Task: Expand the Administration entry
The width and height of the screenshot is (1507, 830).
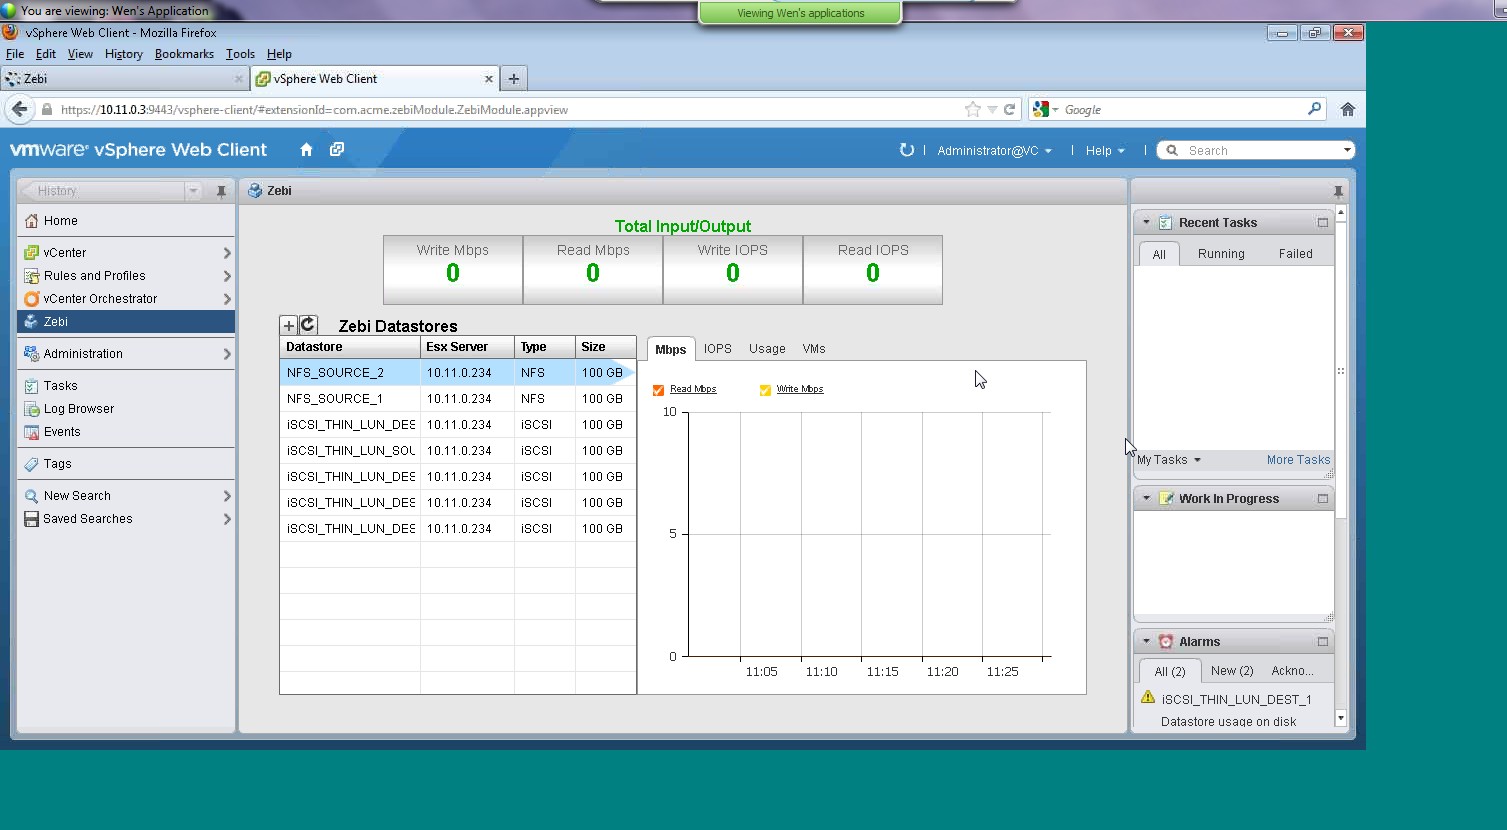Action: click(x=227, y=354)
